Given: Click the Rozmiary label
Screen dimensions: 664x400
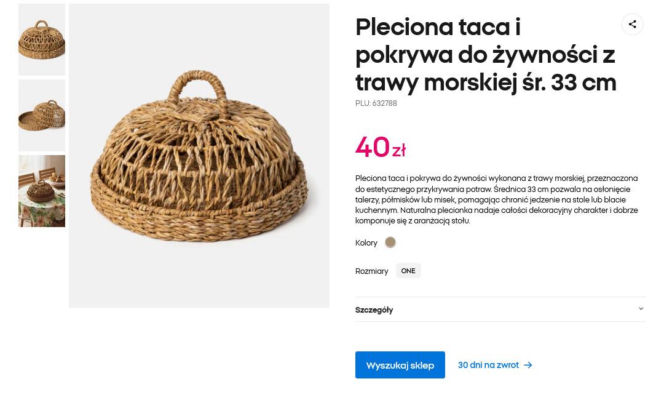Looking at the screenshot, I should [x=371, y=270].
